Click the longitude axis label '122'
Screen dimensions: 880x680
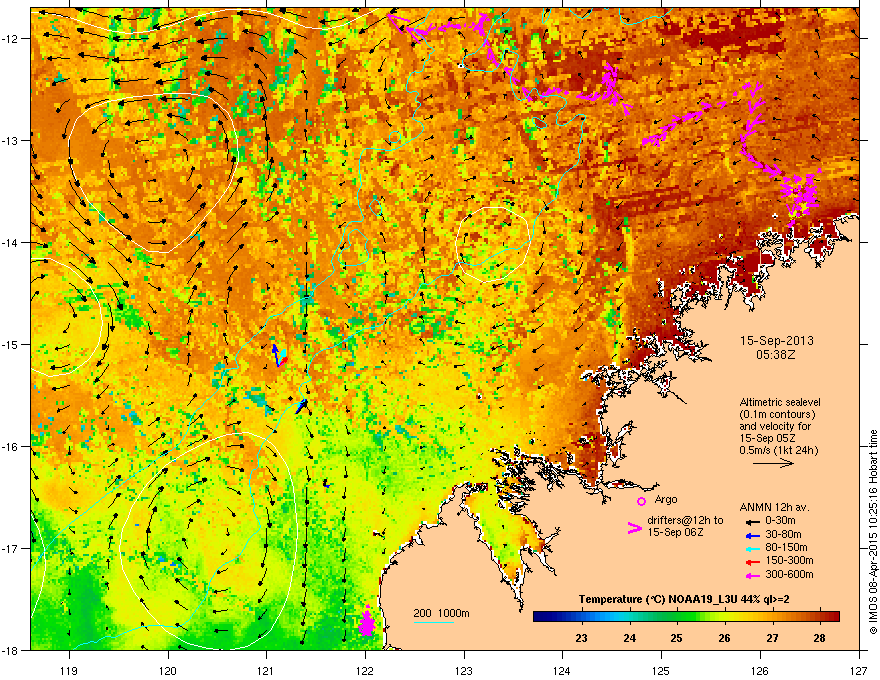coord(365,670)
